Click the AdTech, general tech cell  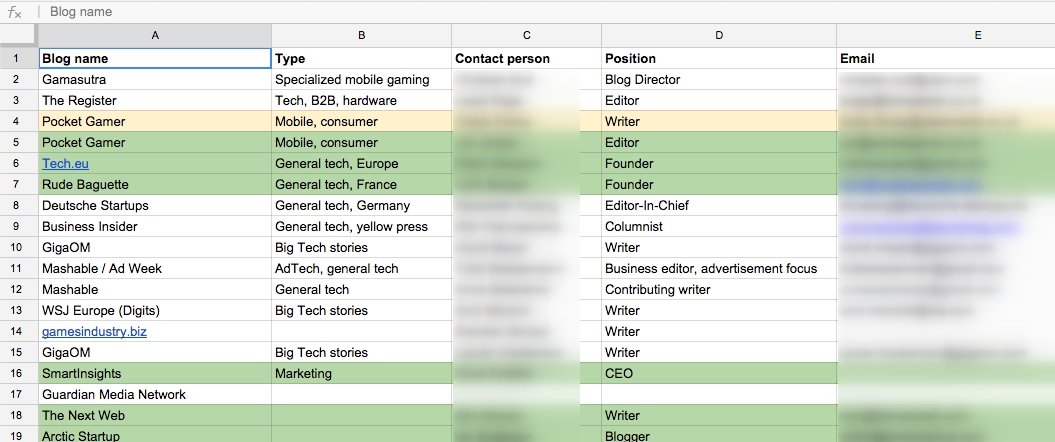361,268
